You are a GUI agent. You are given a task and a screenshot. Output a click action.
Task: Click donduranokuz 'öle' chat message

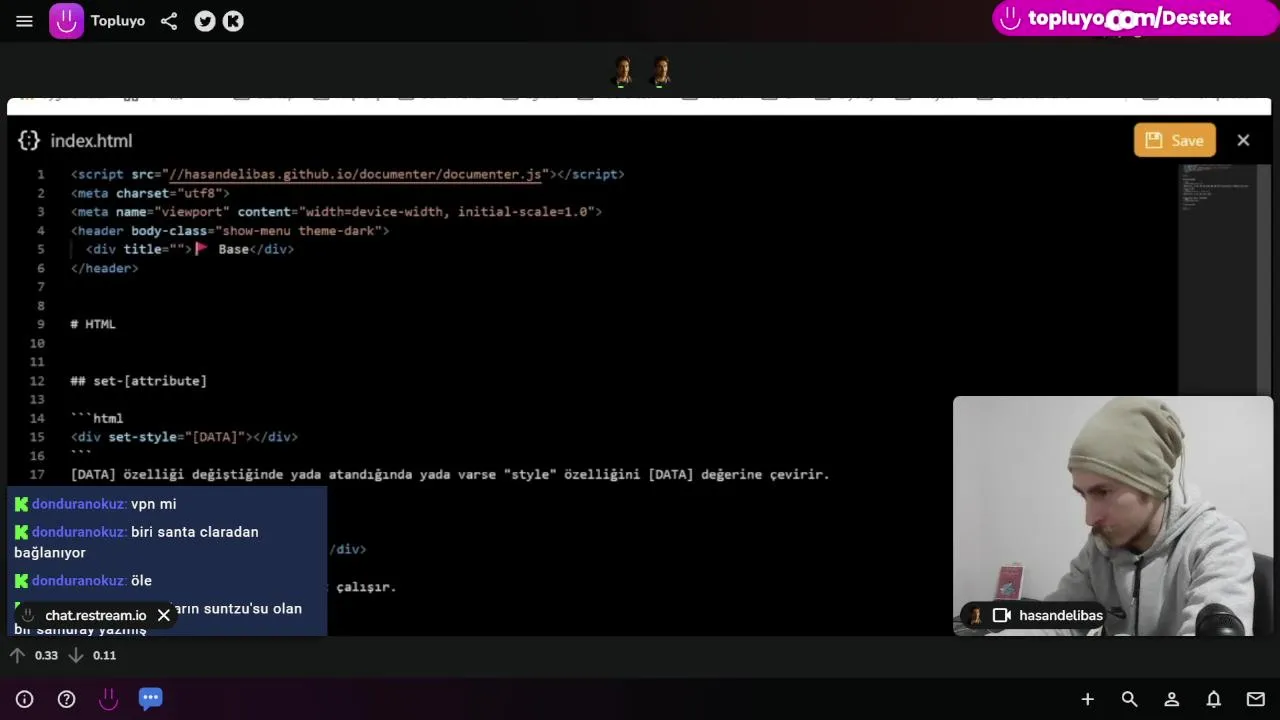141,581
